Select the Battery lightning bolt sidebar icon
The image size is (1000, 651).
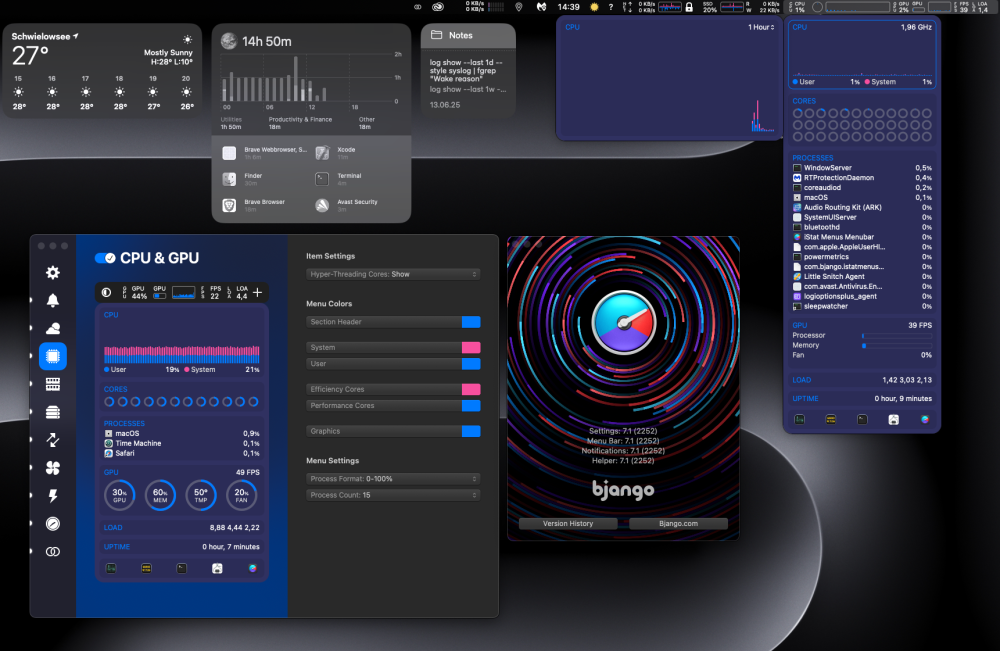click(x=53, y=496)
